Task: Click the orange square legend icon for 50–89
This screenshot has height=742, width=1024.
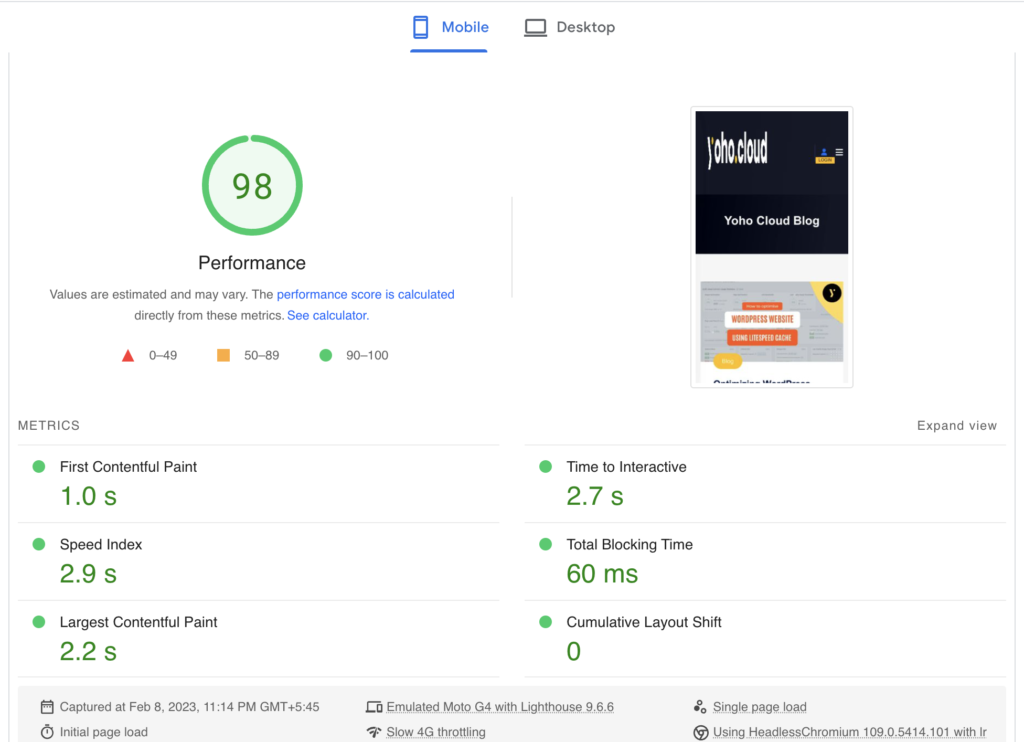Action: coord(223,354)
